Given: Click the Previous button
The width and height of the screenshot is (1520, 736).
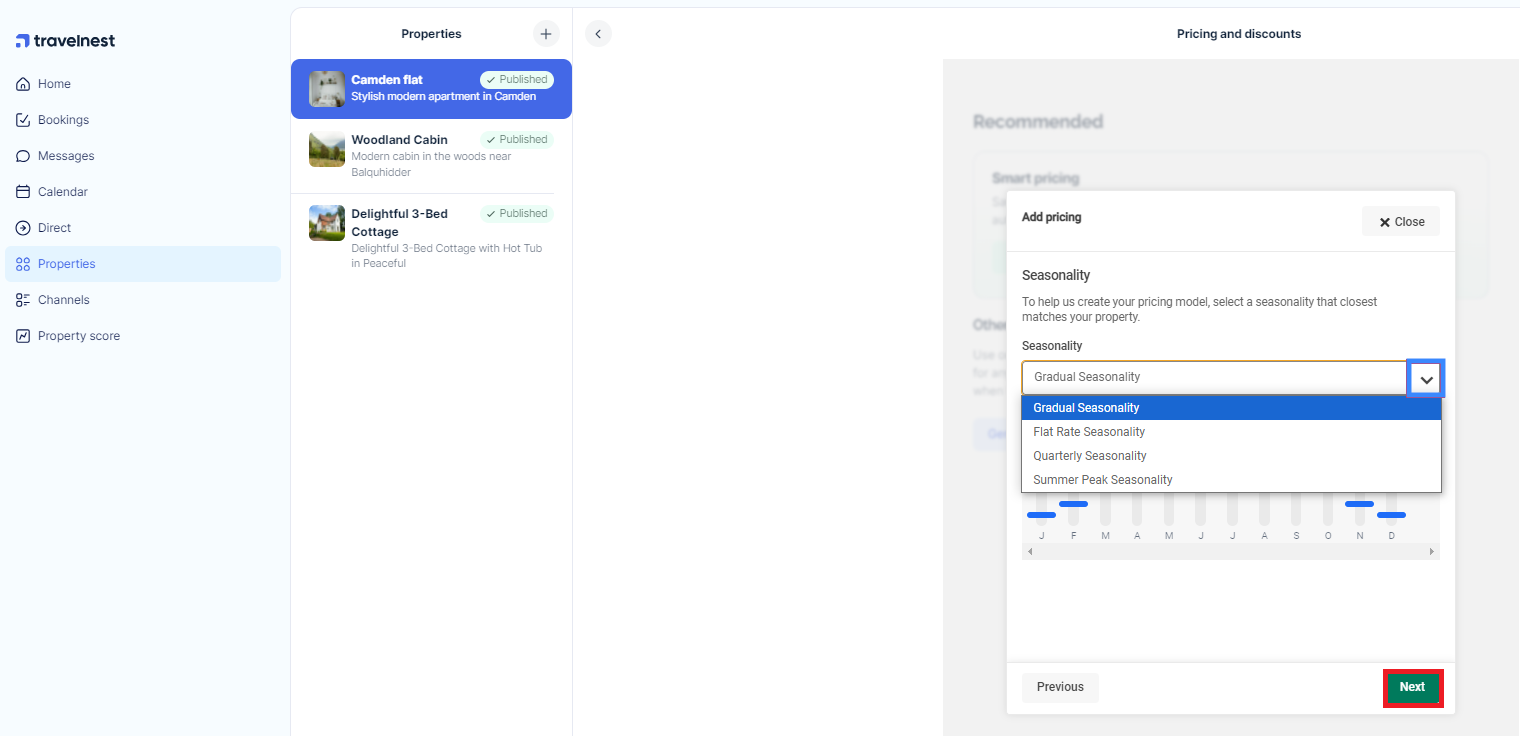Looking at the screenshot, I should [x=1060, y=687].
